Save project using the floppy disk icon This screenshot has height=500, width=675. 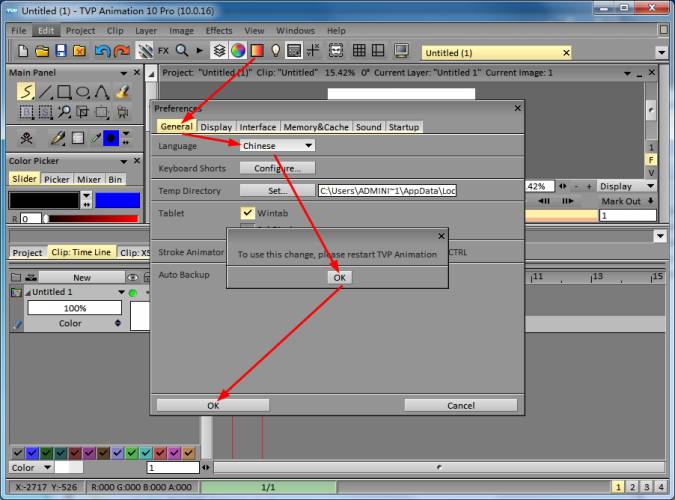61,51
